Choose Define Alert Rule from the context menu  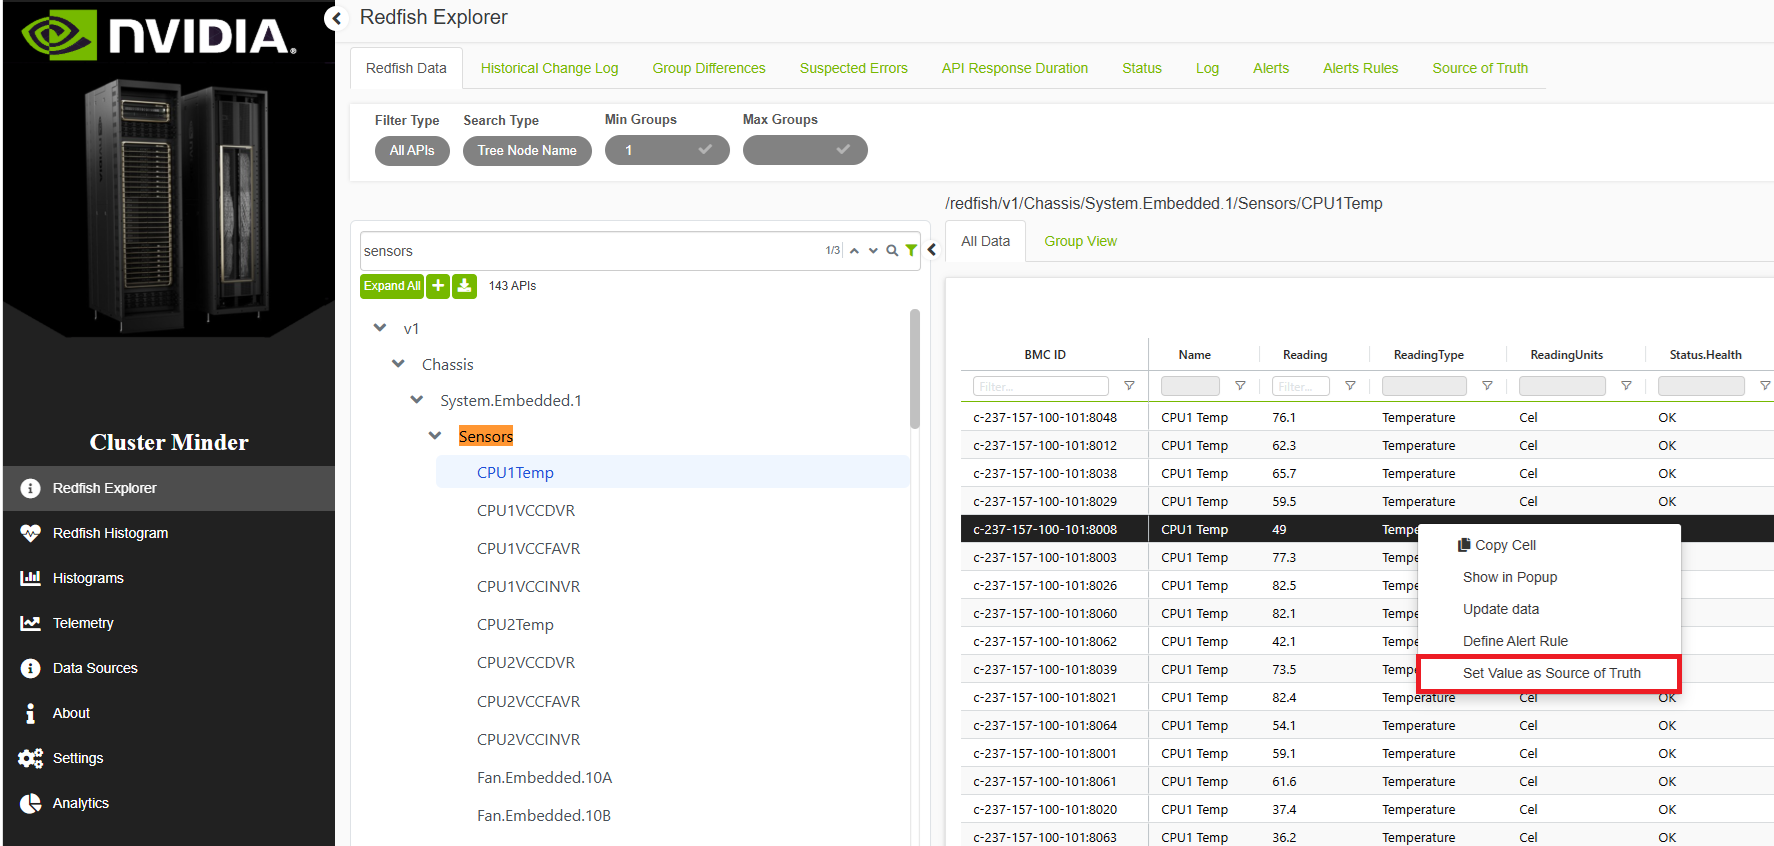pyautogui.click(x=1549, y=641)
